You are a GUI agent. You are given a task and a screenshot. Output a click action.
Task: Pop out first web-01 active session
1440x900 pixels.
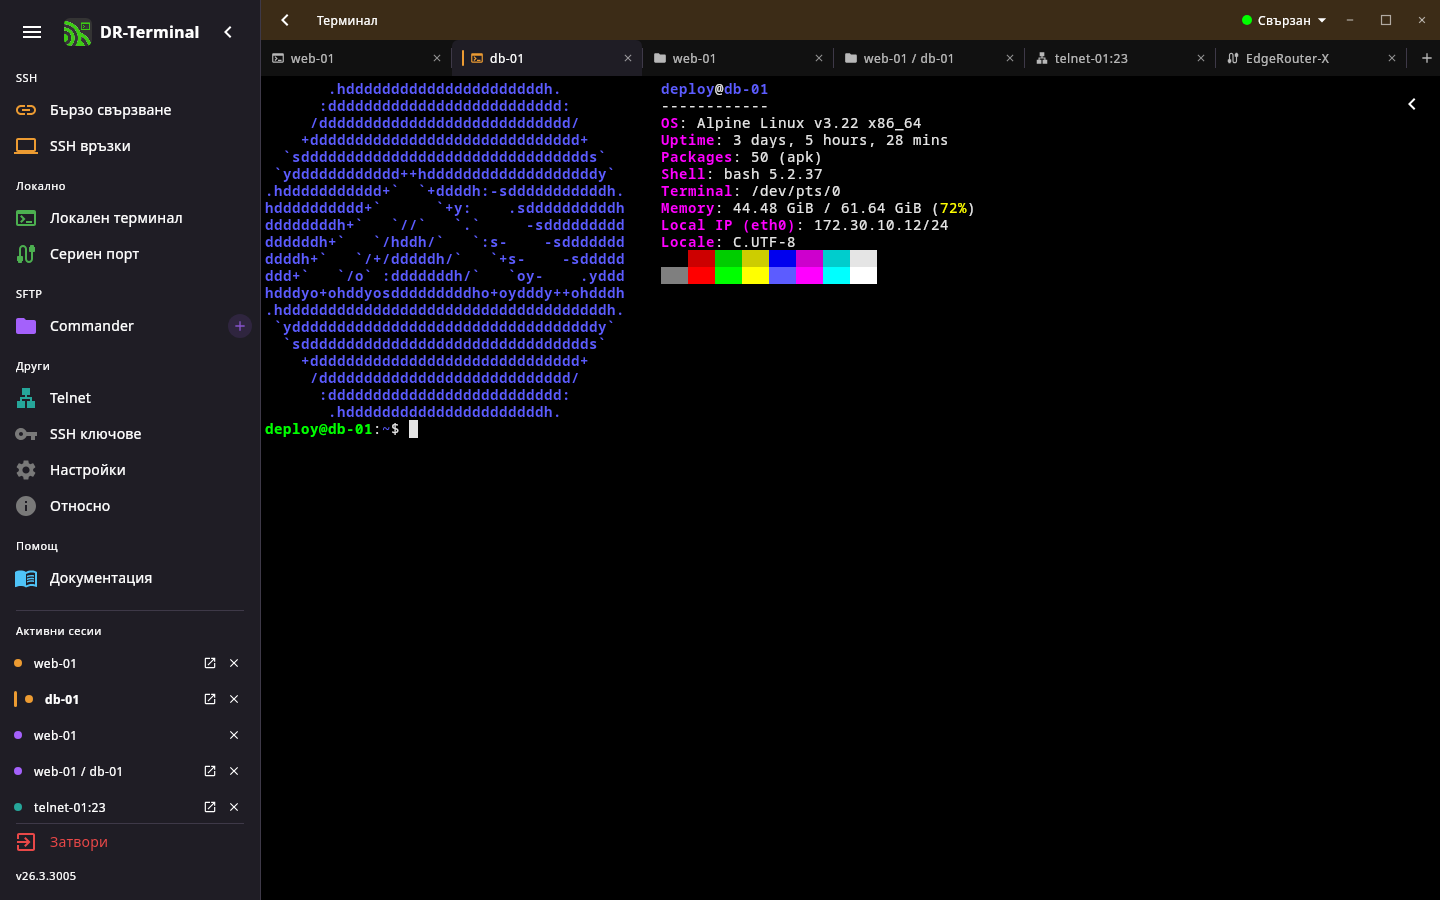(210, 663)
